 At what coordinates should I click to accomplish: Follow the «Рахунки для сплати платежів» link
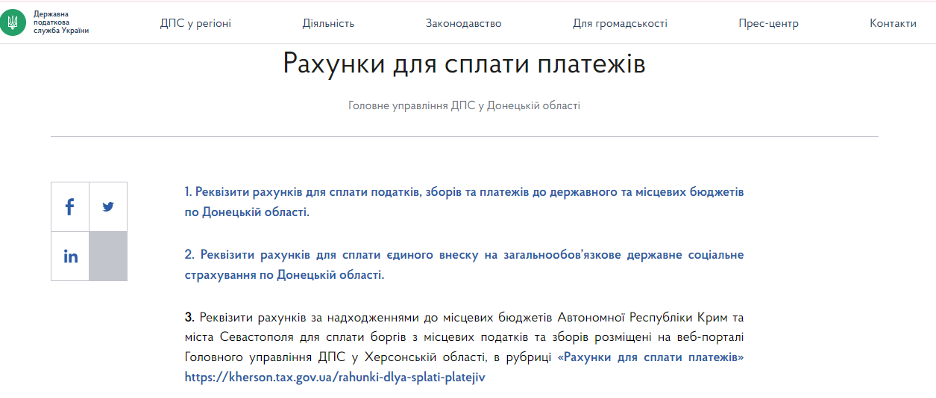tap(650, 357)
